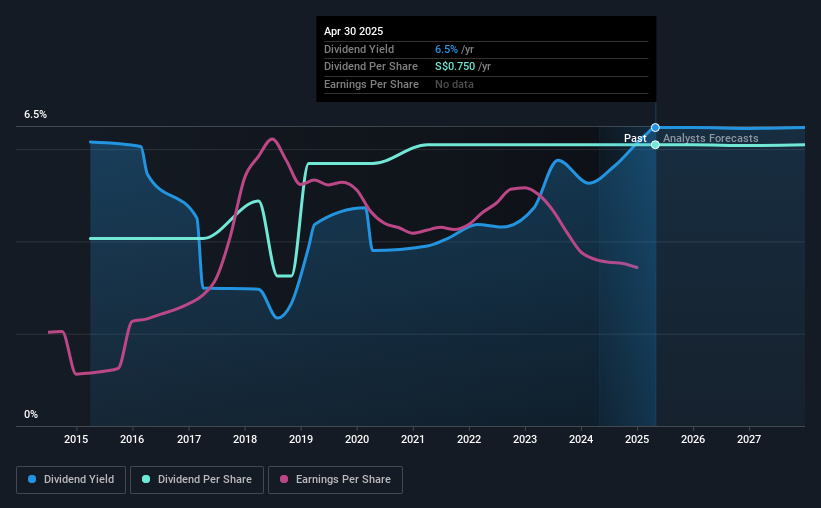
Task: Click the 2023 x-axis label
Action: [525, 439]
